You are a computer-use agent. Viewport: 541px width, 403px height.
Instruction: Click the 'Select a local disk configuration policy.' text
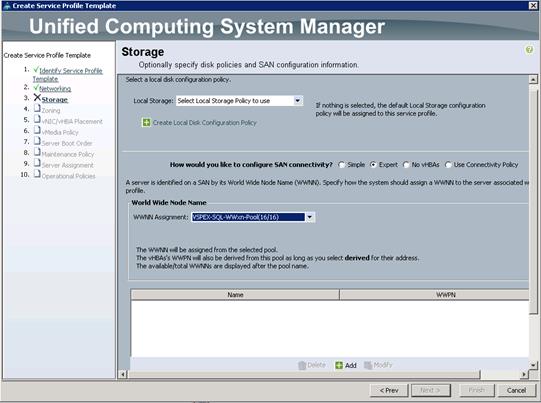(x=178, y=80)
